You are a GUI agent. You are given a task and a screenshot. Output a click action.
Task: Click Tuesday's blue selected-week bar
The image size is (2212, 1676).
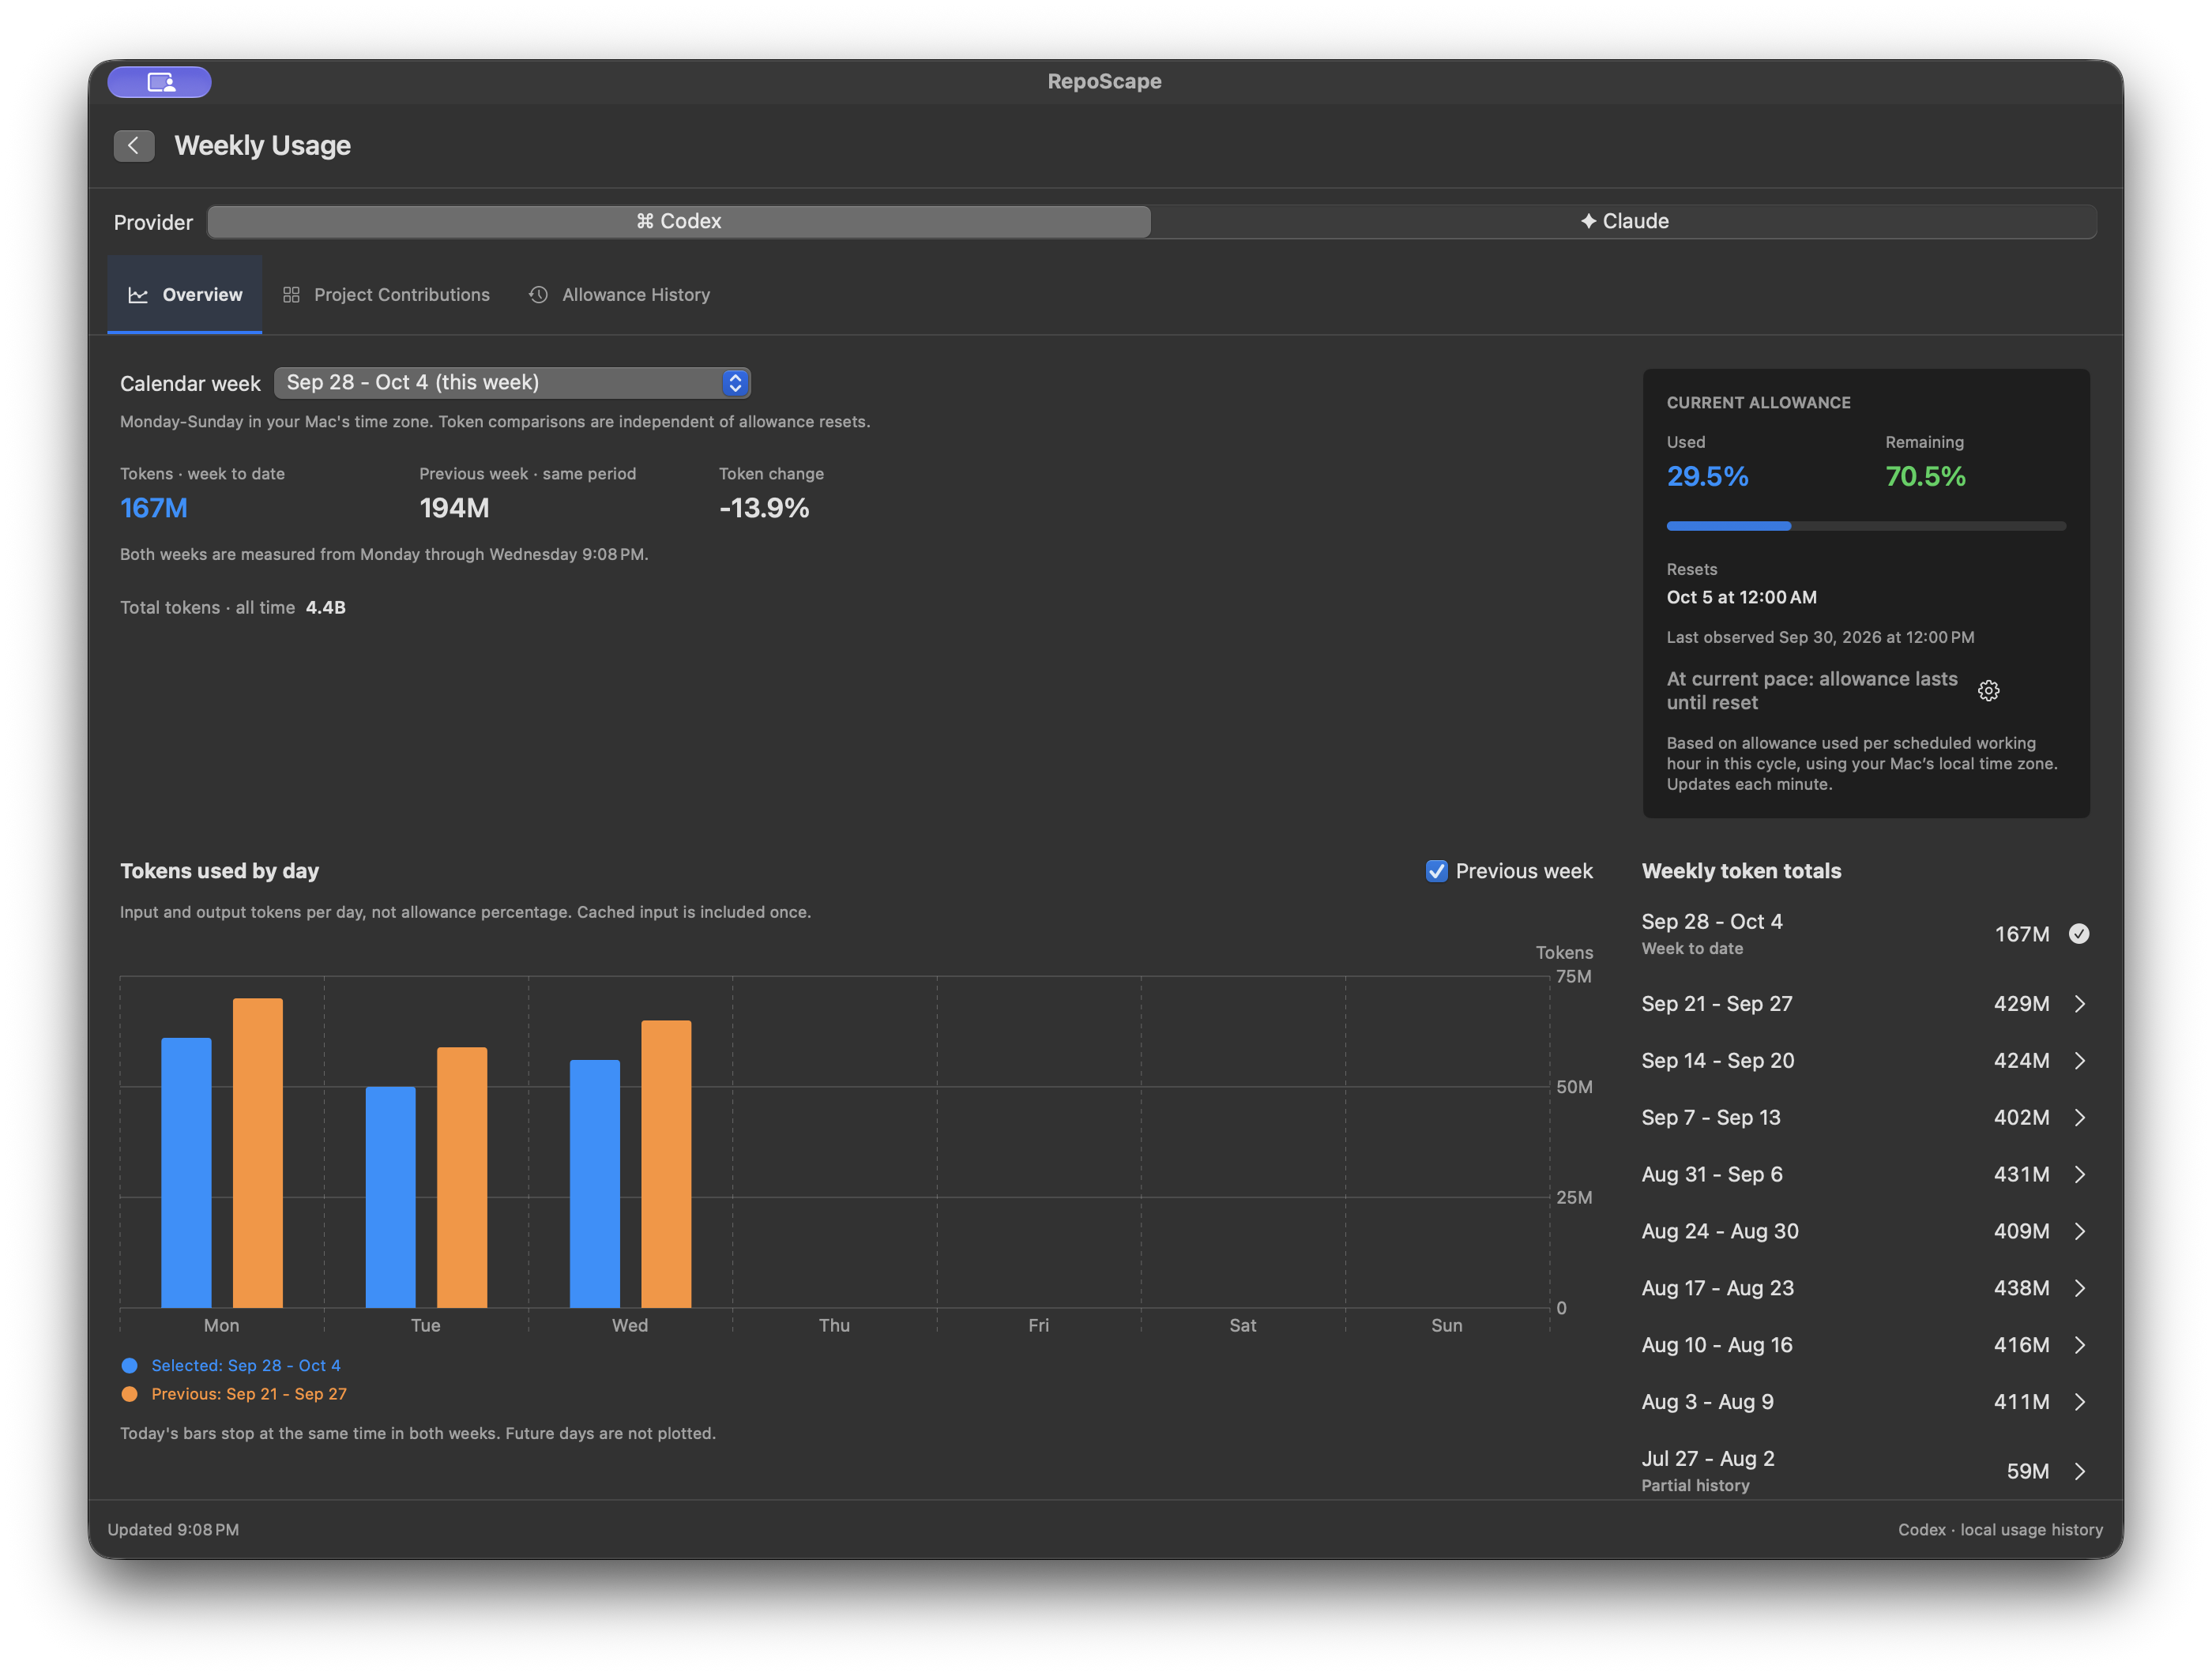coord(390,1197)
